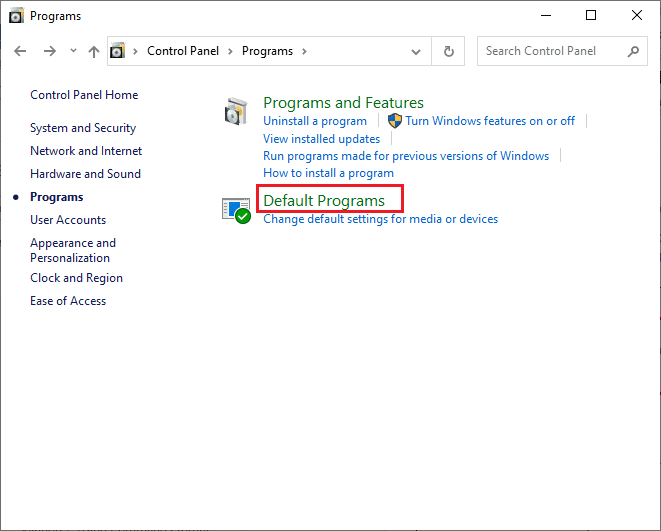Go up one level with Up arrow
This screenshot has width=661, height=531.
pos(94,51)
